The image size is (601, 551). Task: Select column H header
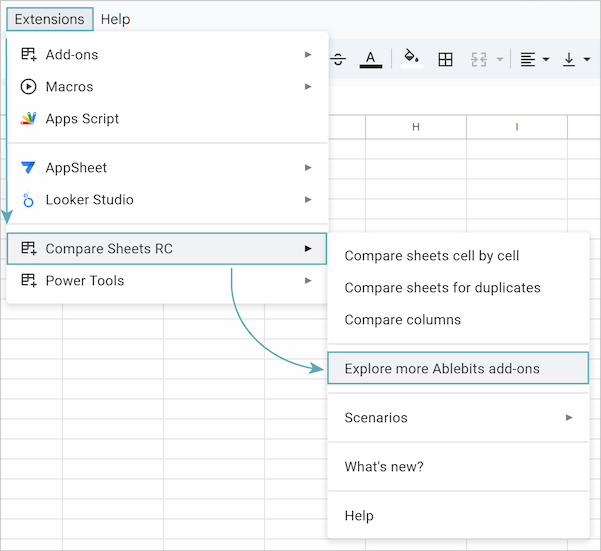(x=416, y=127)
